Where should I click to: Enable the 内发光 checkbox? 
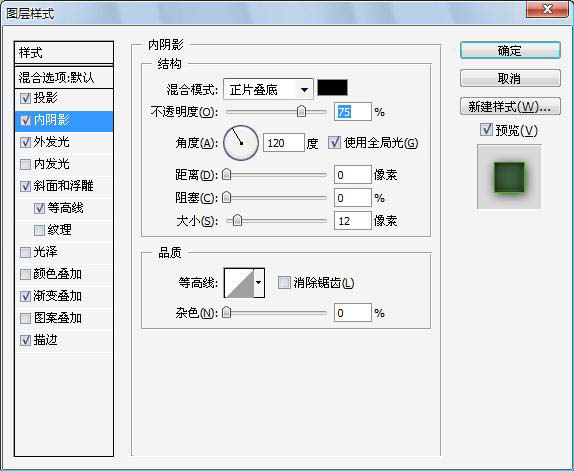(25, 164)
